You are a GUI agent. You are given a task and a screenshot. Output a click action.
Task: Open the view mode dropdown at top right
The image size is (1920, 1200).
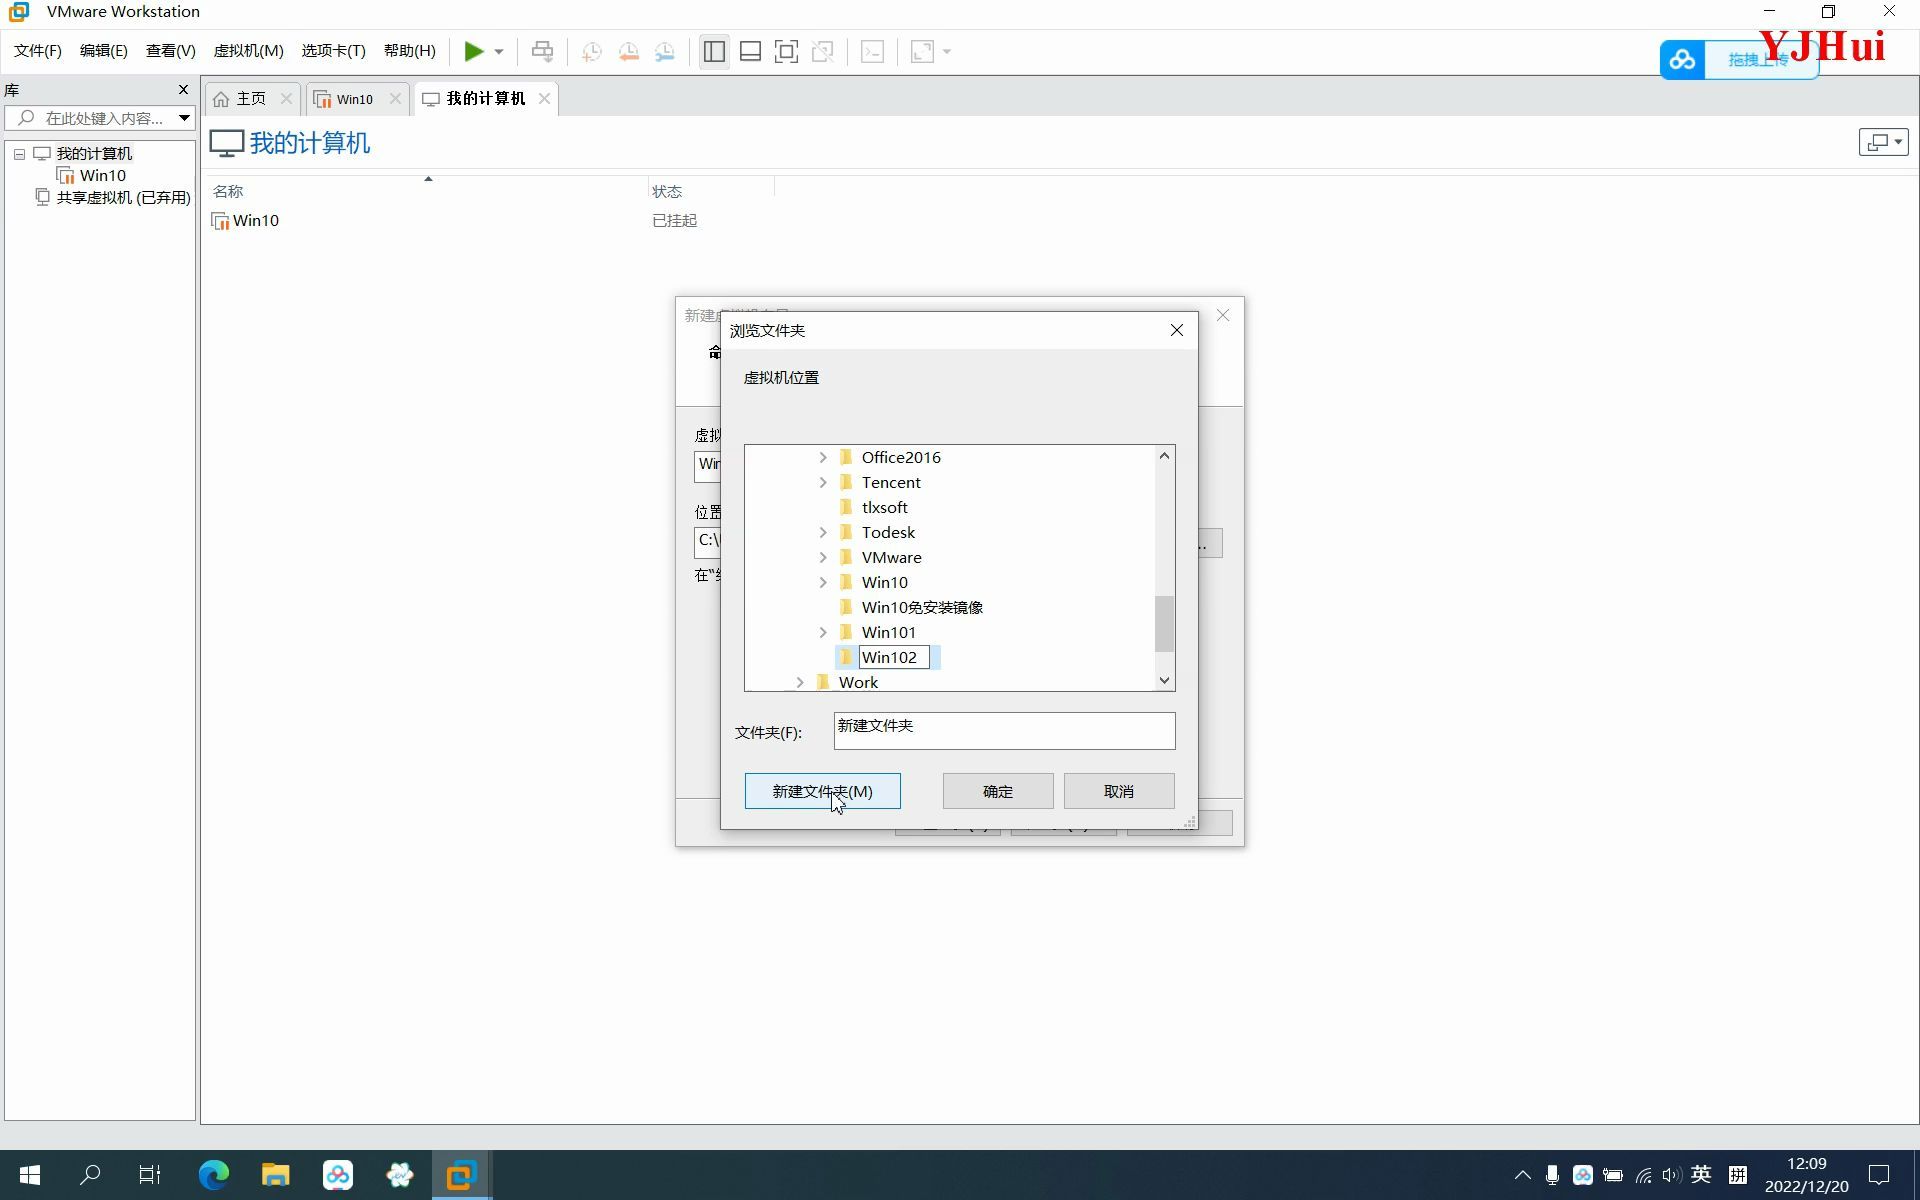(1884, 142)
